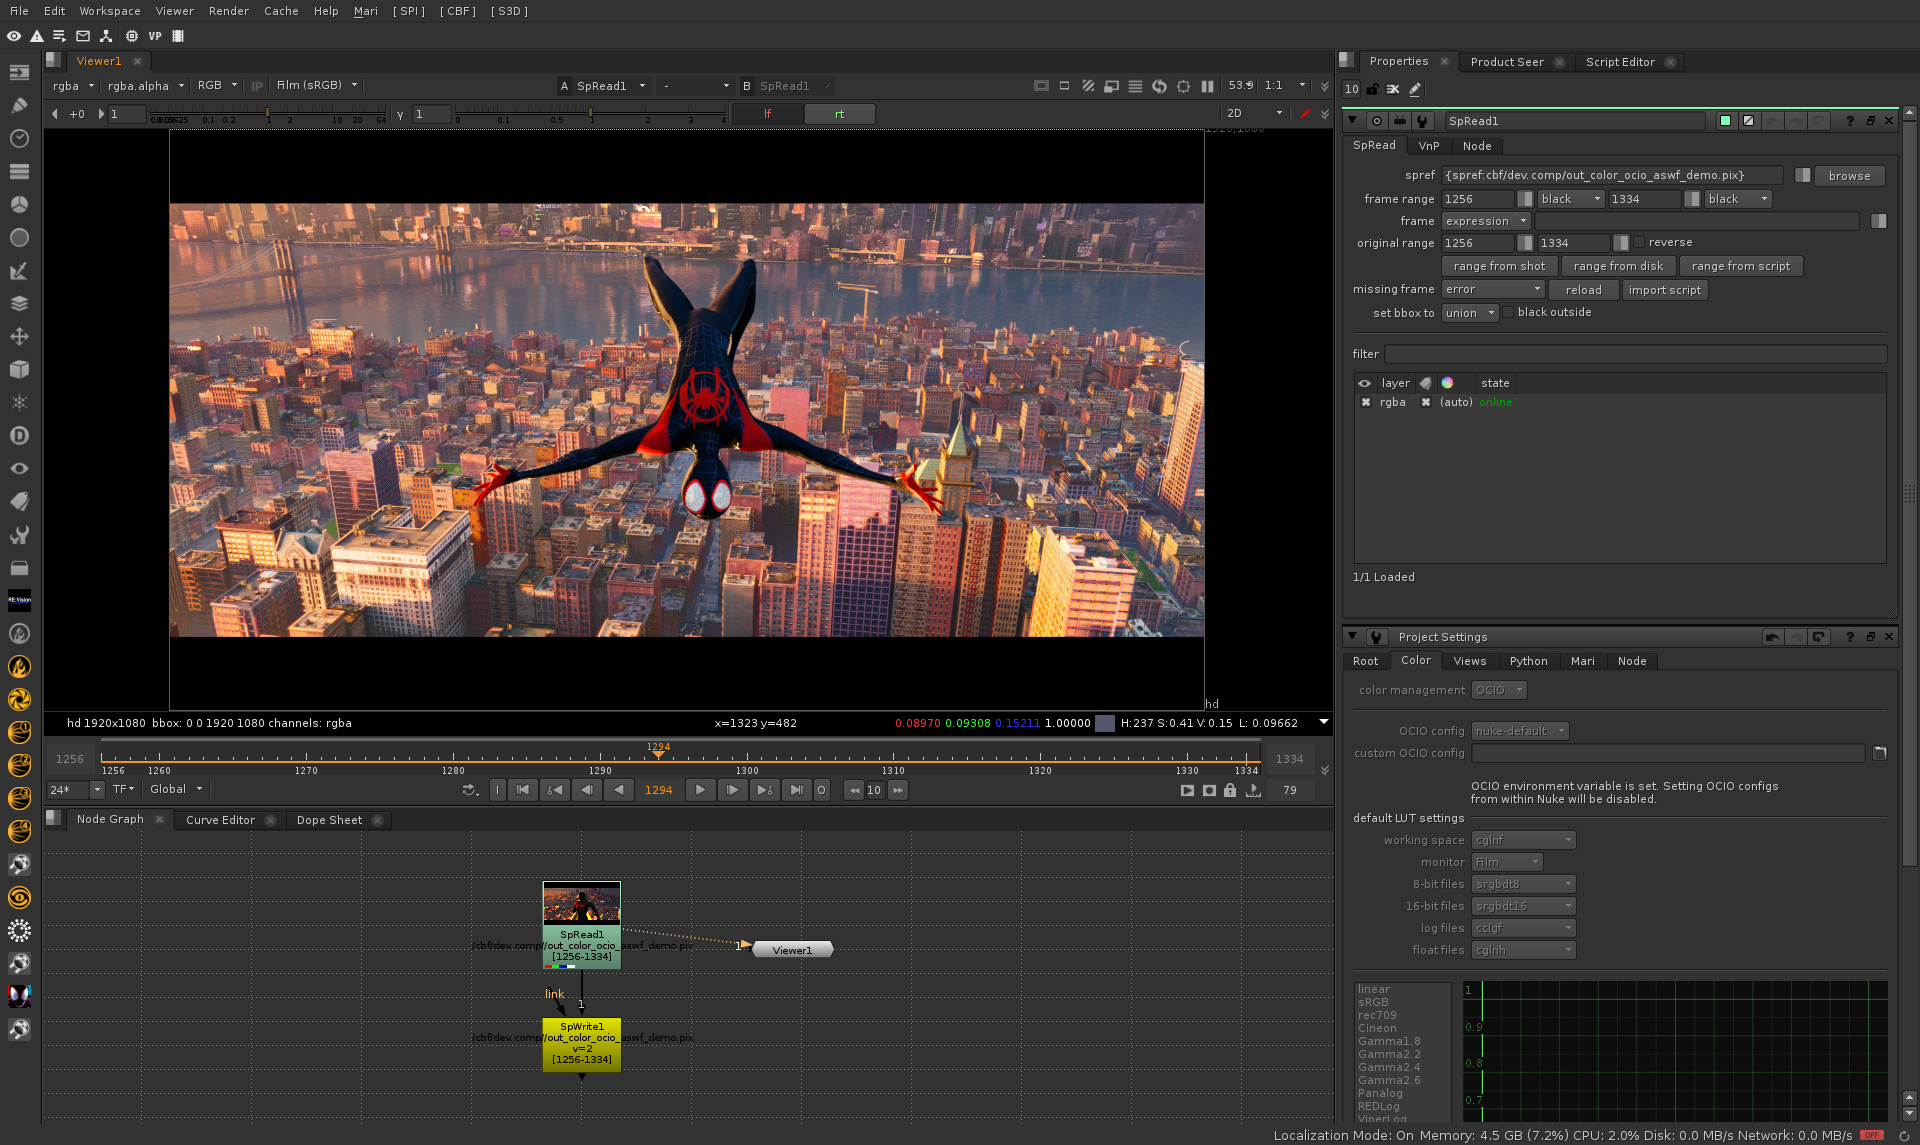Play forward in the viewer timeline
This screenshot has width=1920, height=1145.
point(700,790)
